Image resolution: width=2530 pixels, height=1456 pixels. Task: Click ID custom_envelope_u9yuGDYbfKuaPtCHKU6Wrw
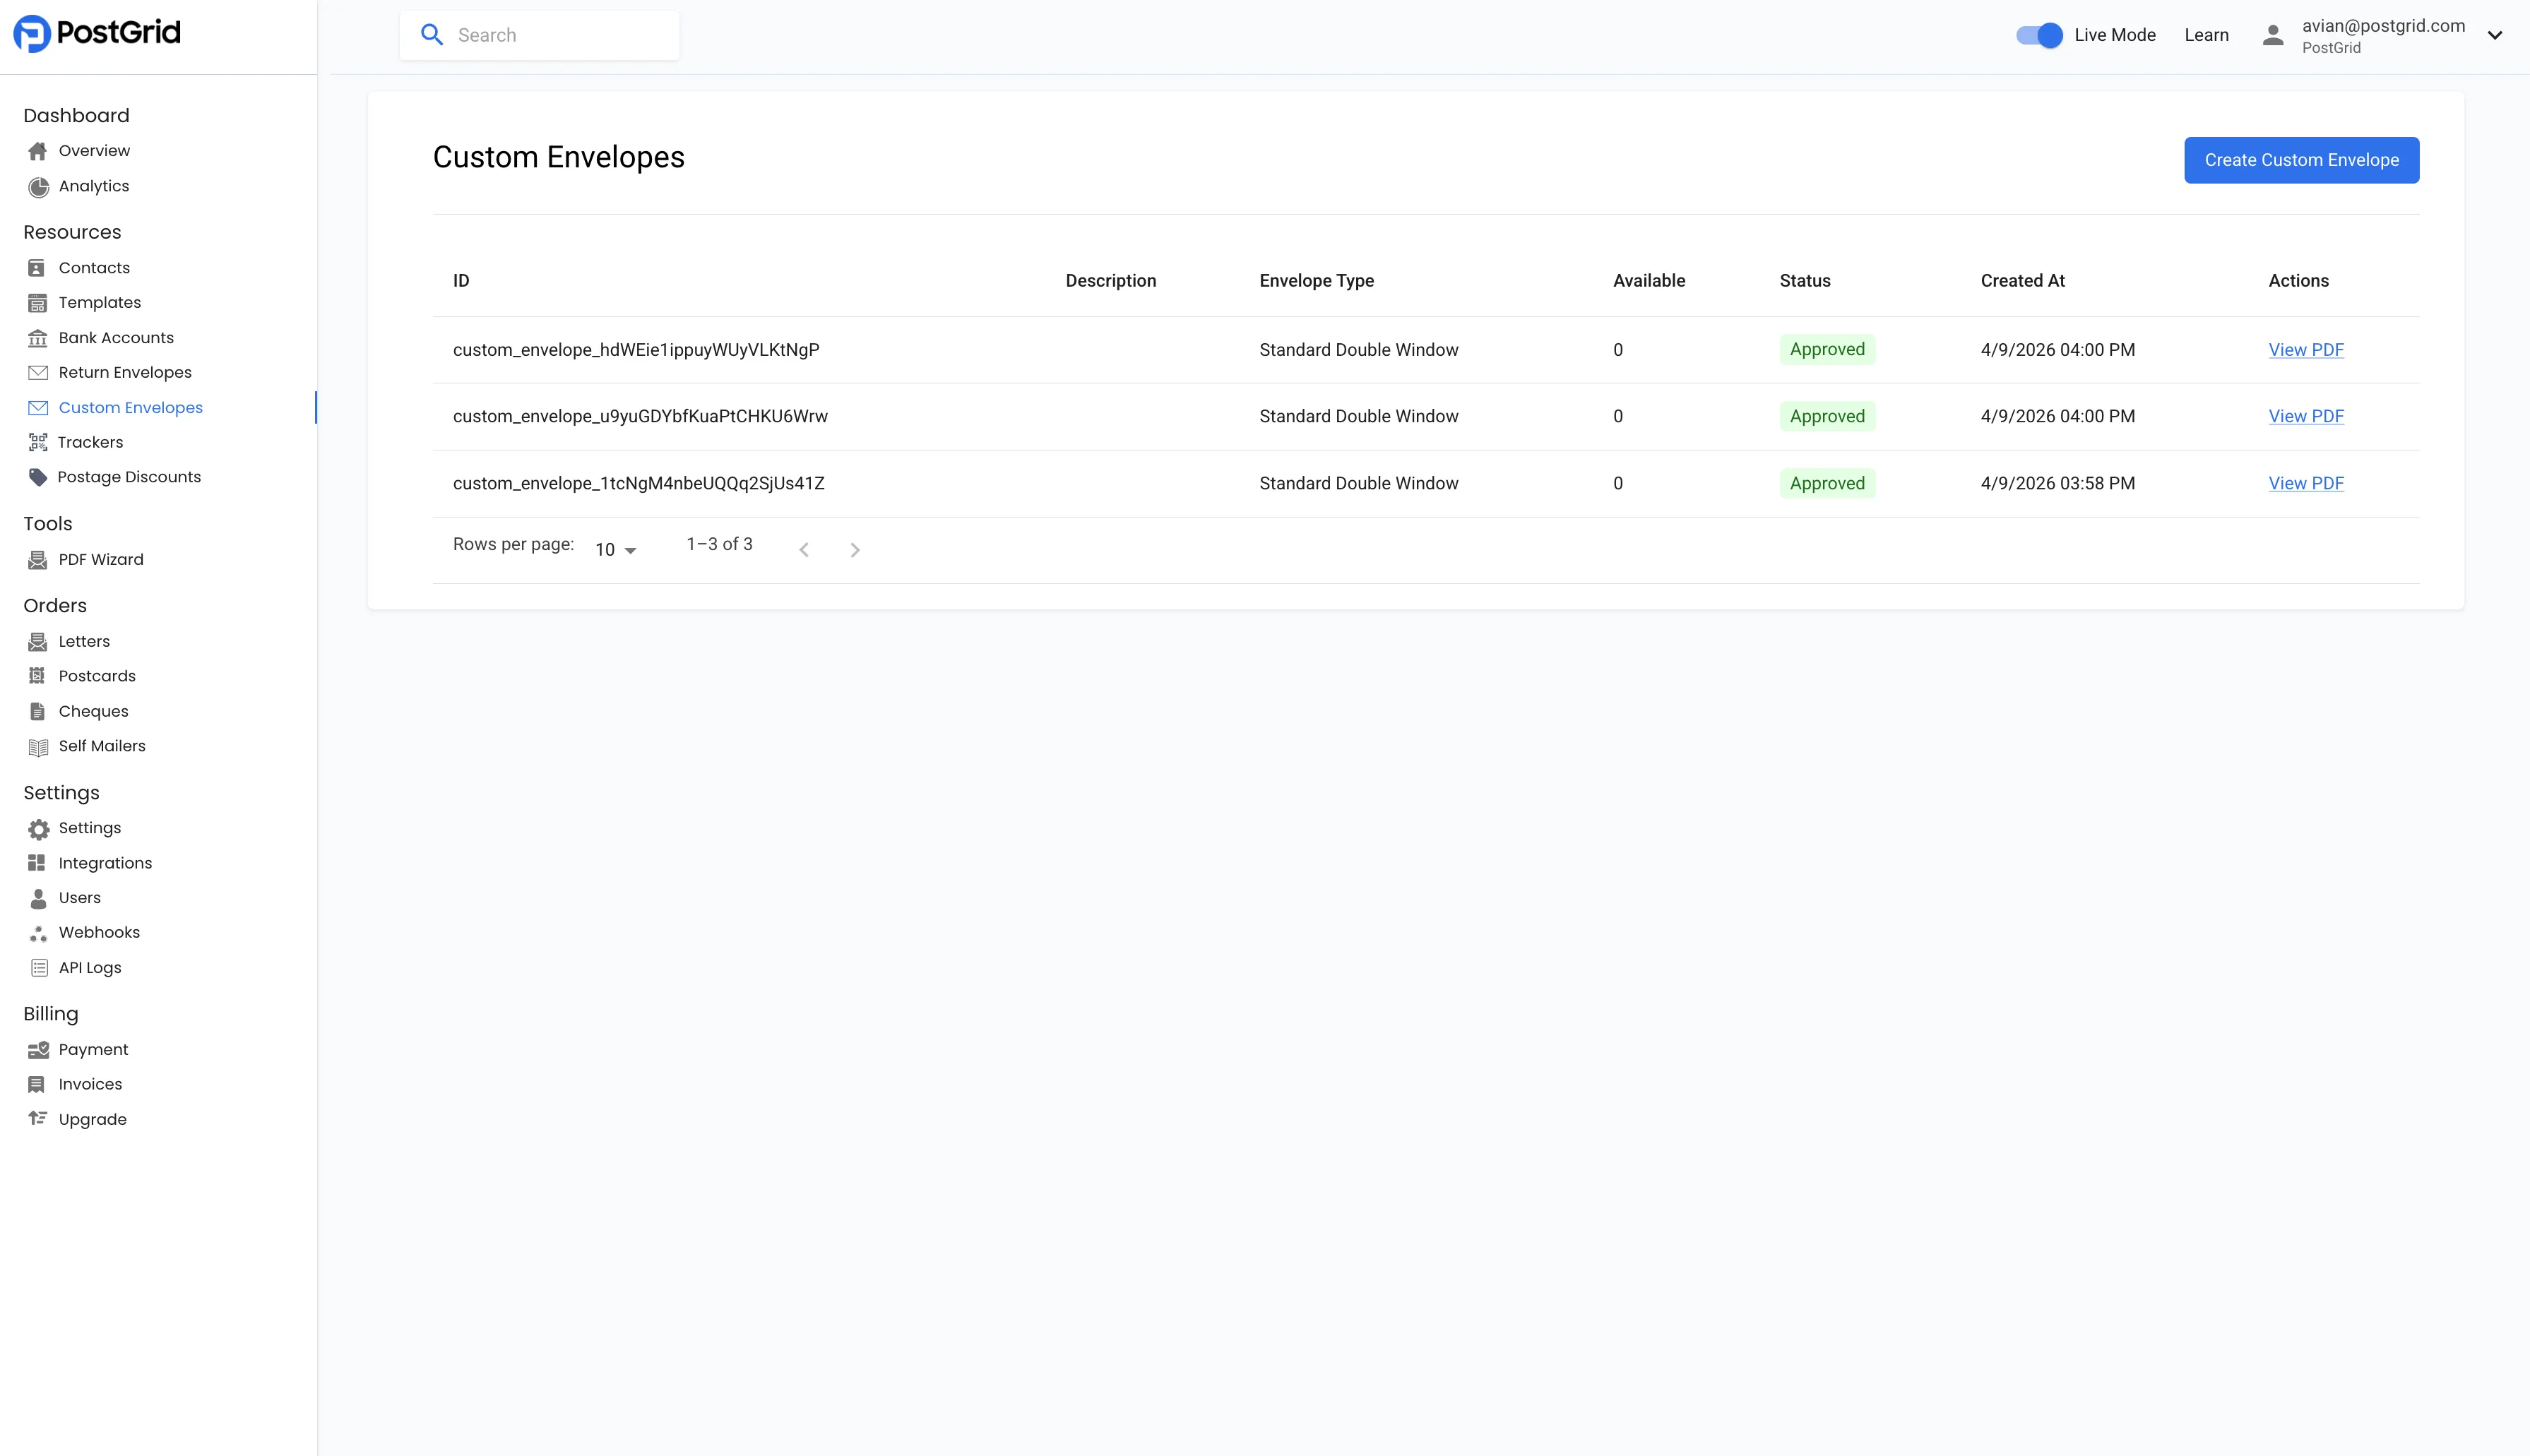640,417
